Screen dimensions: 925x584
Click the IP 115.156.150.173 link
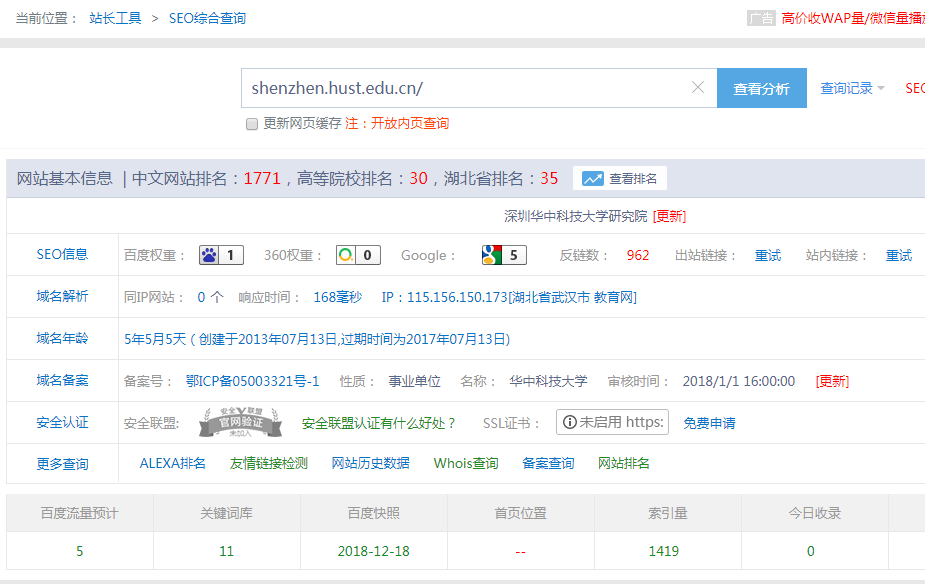coord(509,297)
